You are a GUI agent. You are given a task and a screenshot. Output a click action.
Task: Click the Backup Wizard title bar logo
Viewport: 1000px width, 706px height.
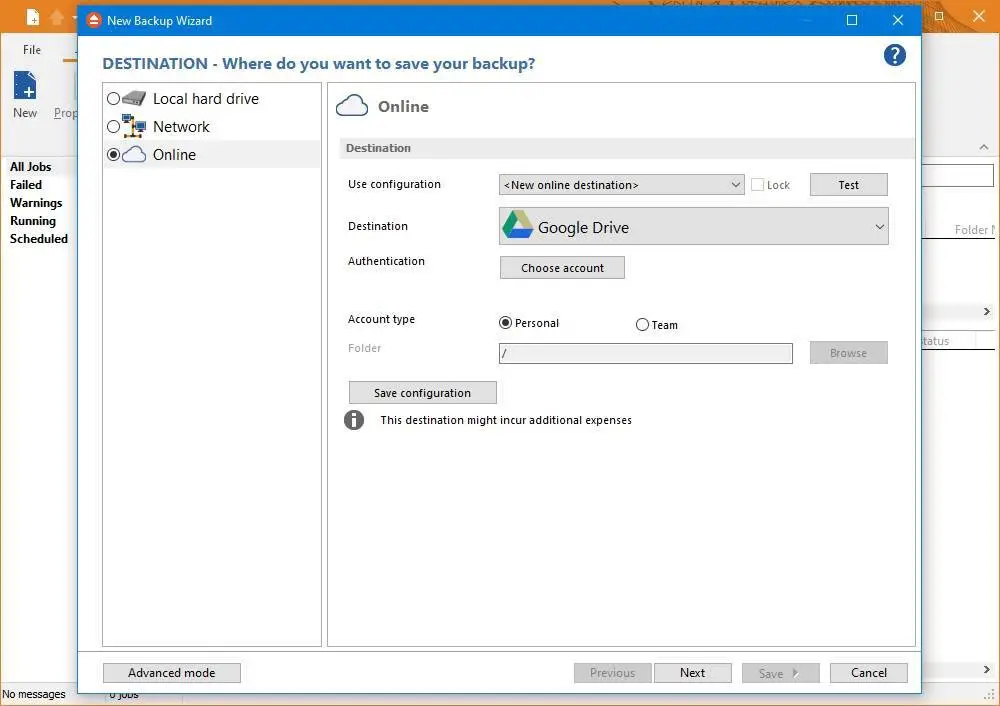[94, 20]
